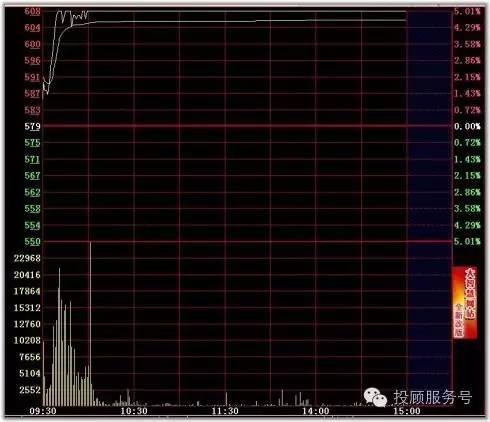Click the 608 top price label
The image size is (490, 422).
point(32,11)
